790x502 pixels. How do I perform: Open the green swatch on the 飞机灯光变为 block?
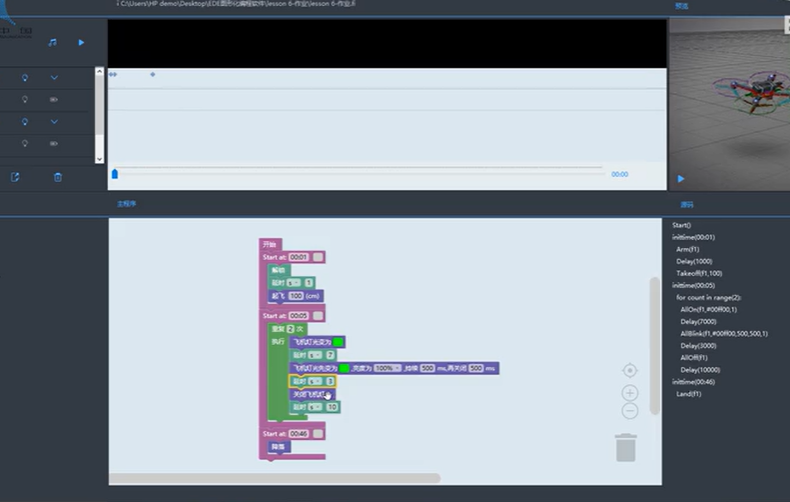pos(338,342)
